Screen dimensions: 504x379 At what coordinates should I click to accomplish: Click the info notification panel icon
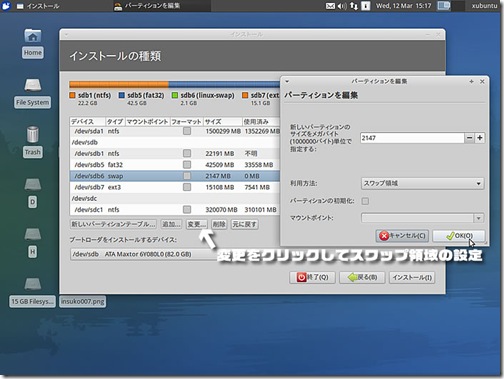[x=366, y=6]
